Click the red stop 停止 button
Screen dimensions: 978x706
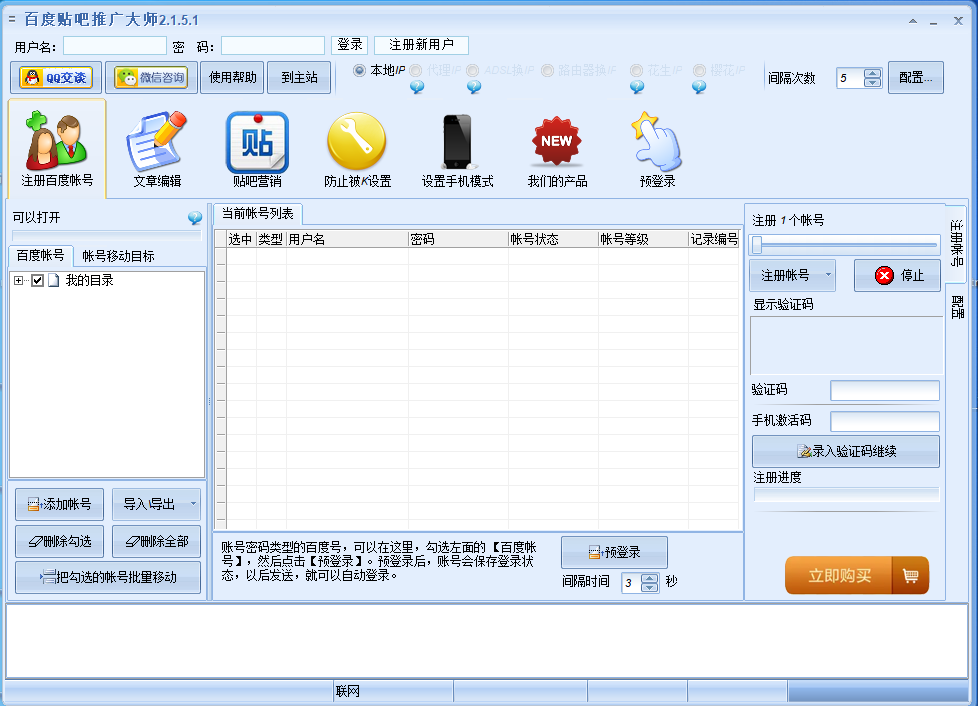(x=898, y=275)
